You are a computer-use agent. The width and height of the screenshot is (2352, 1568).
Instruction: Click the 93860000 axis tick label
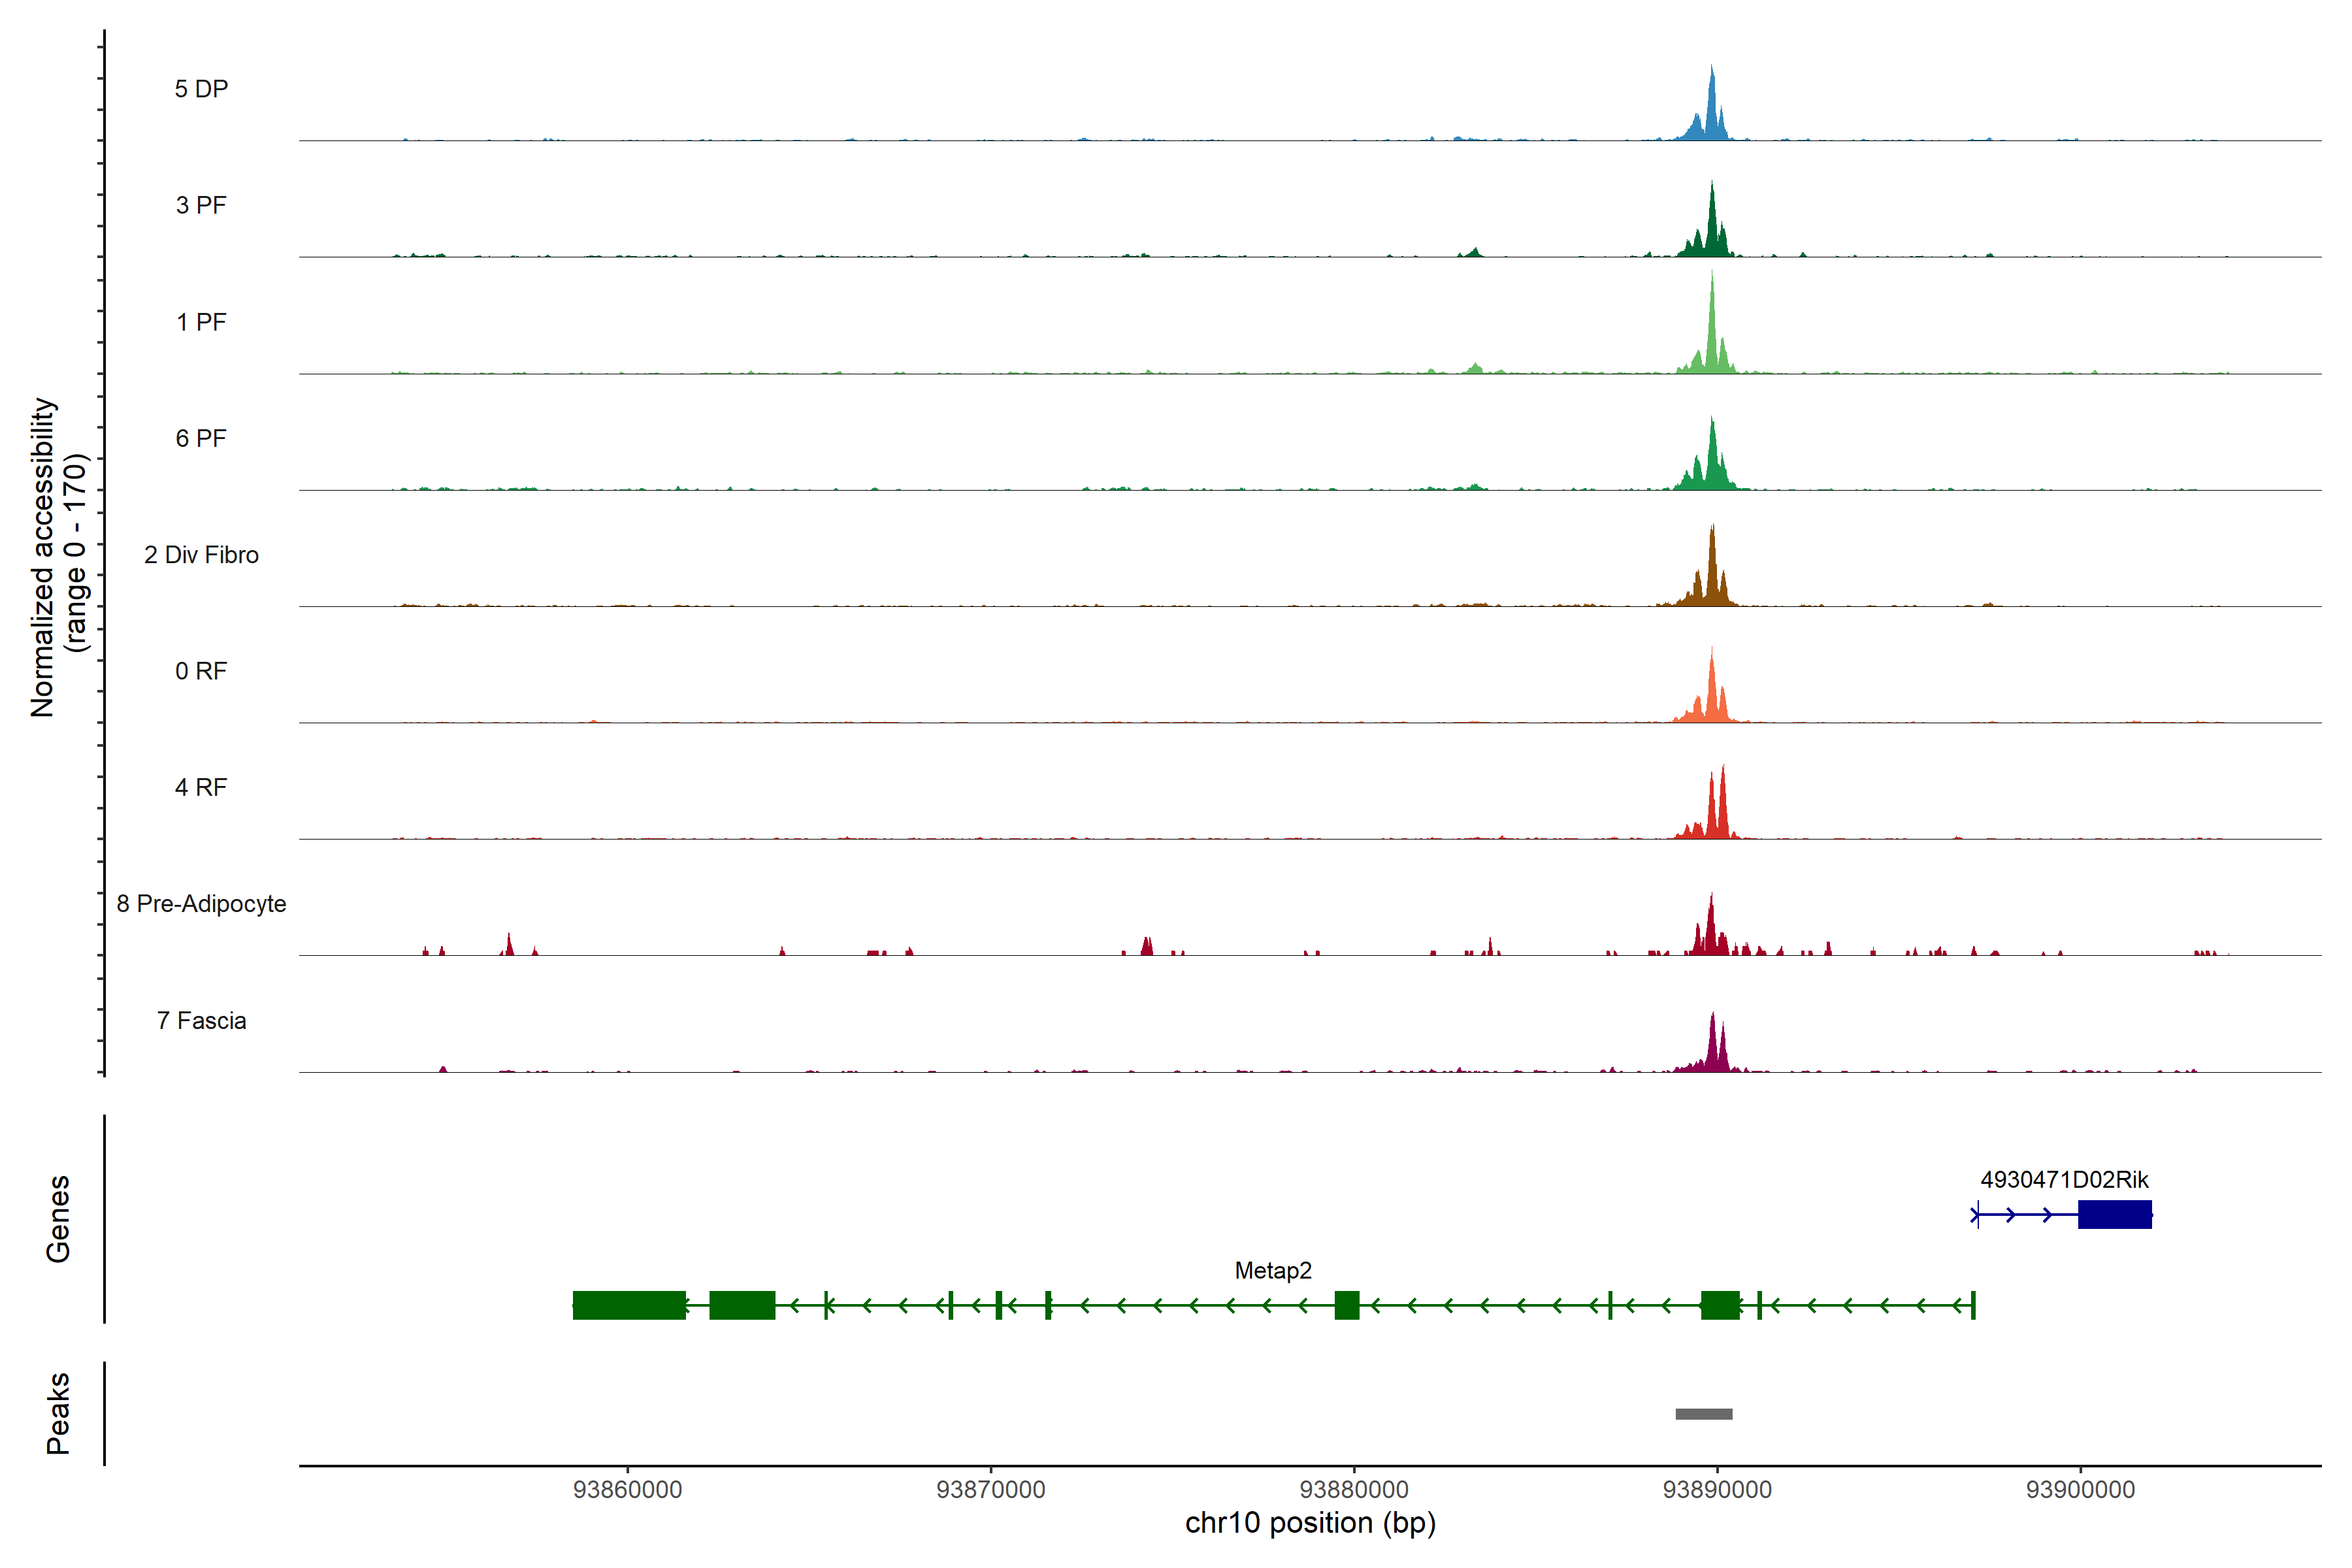click(627, 1489)
